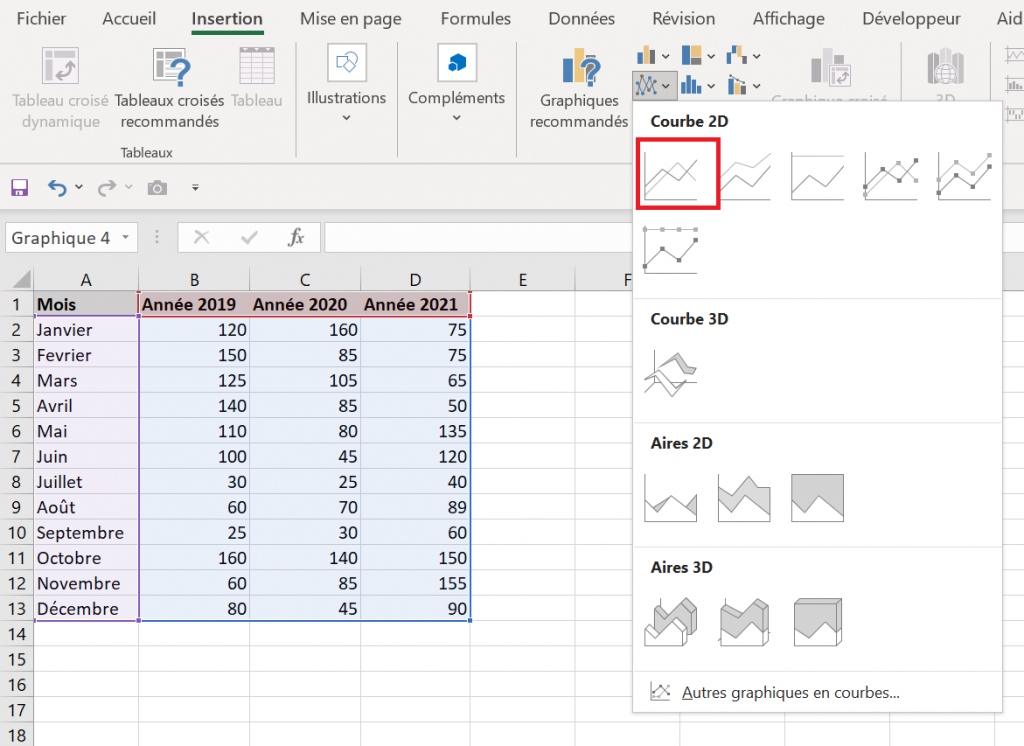Screen dimensions: 1024x746
Task: Choose the stacked line chart option
Action: click(746, 175)
